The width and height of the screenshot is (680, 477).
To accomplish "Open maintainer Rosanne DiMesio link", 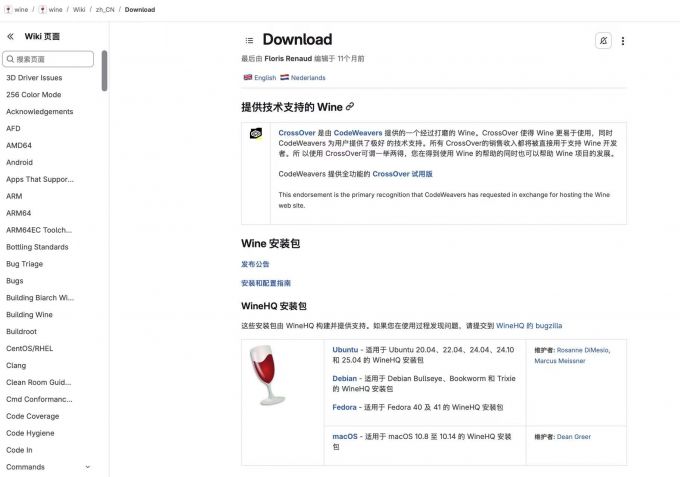I will [x=583, y=350].
